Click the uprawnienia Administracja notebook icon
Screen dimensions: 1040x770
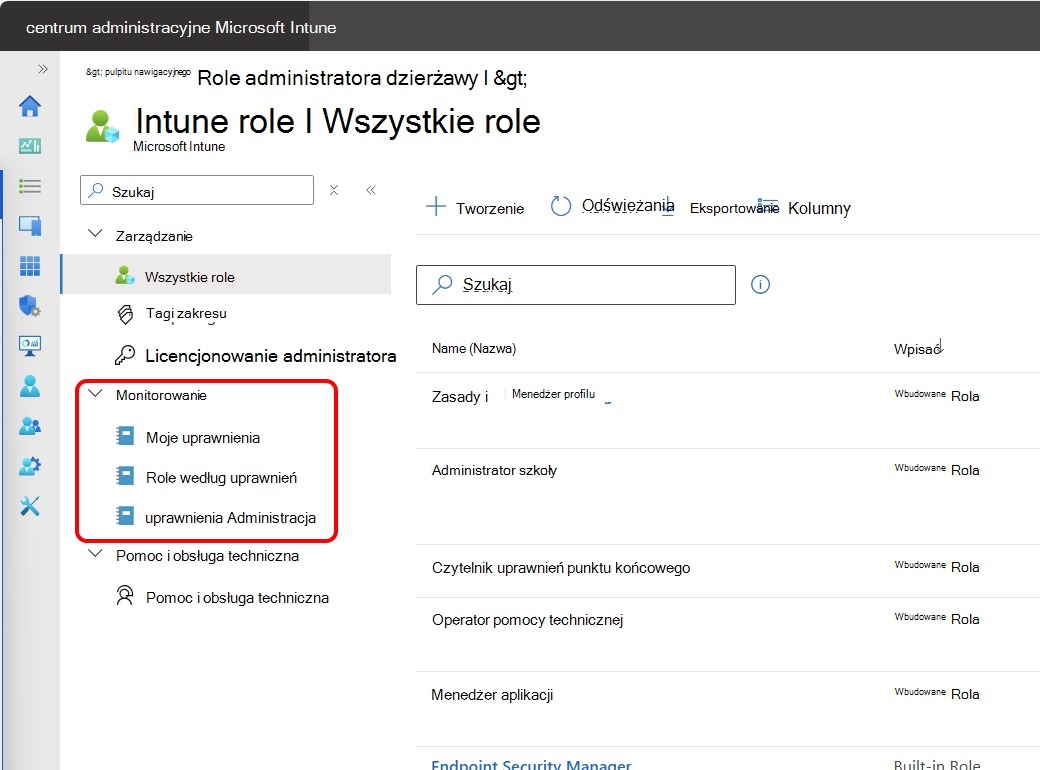tap(125, 515)
